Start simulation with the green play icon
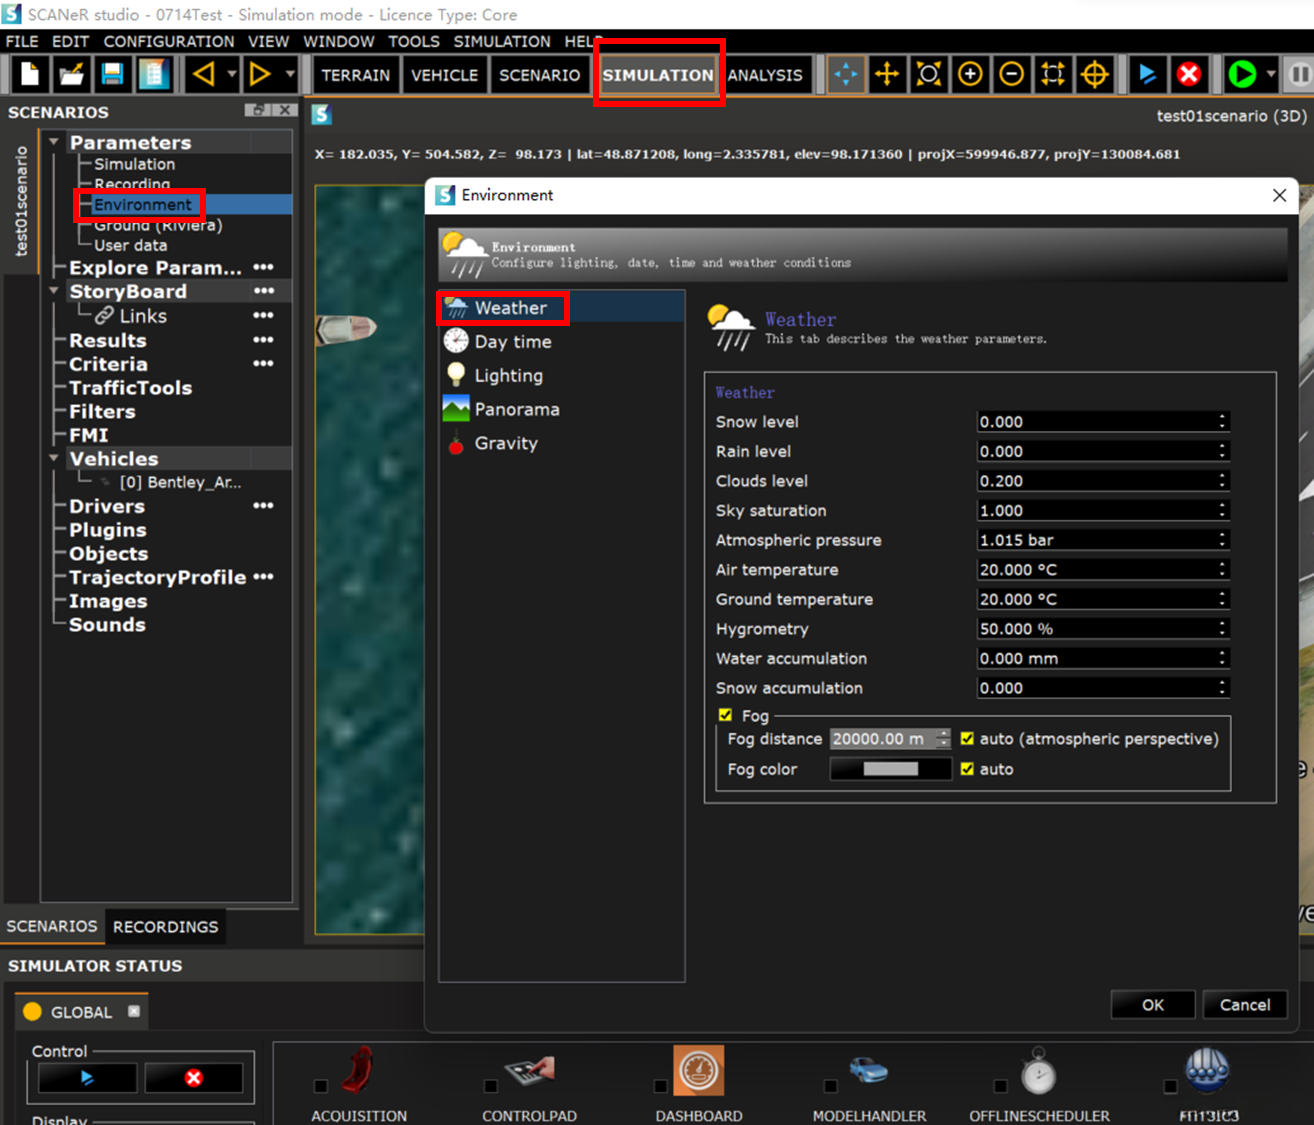Screen dimensions: 1314x1125 pos(1242,74)
